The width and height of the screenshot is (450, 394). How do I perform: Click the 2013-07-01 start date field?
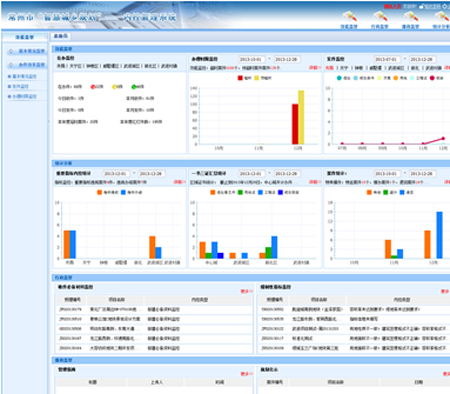pos(386,59)
